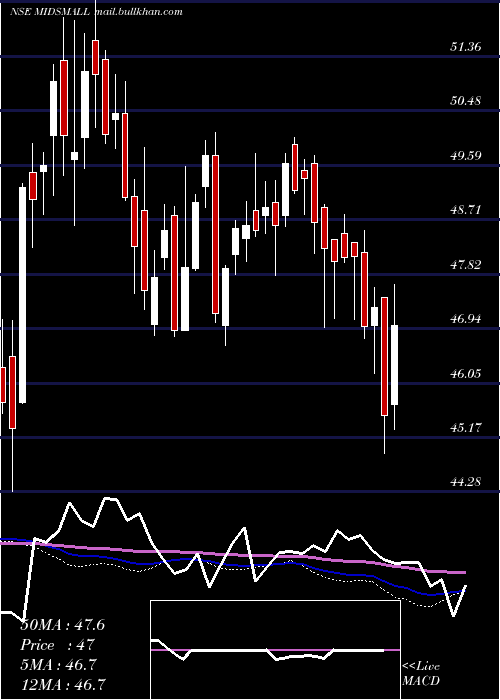Select the 44.28 price axis label
Image resolution: width=500 pixels, height=700 pixels.
(466, 482)
